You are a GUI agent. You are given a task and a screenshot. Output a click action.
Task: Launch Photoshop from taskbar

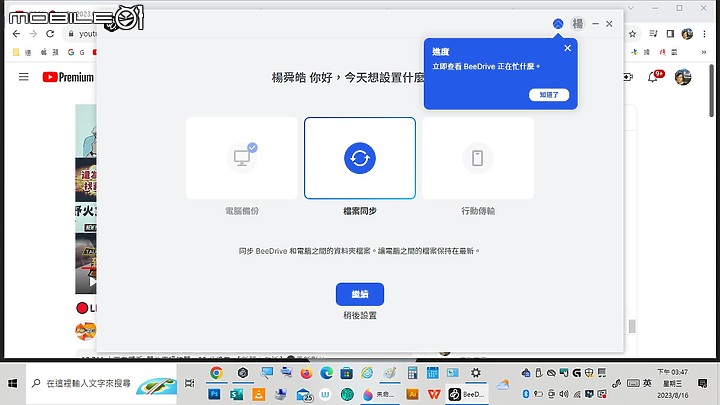click(x=214, y=394)
